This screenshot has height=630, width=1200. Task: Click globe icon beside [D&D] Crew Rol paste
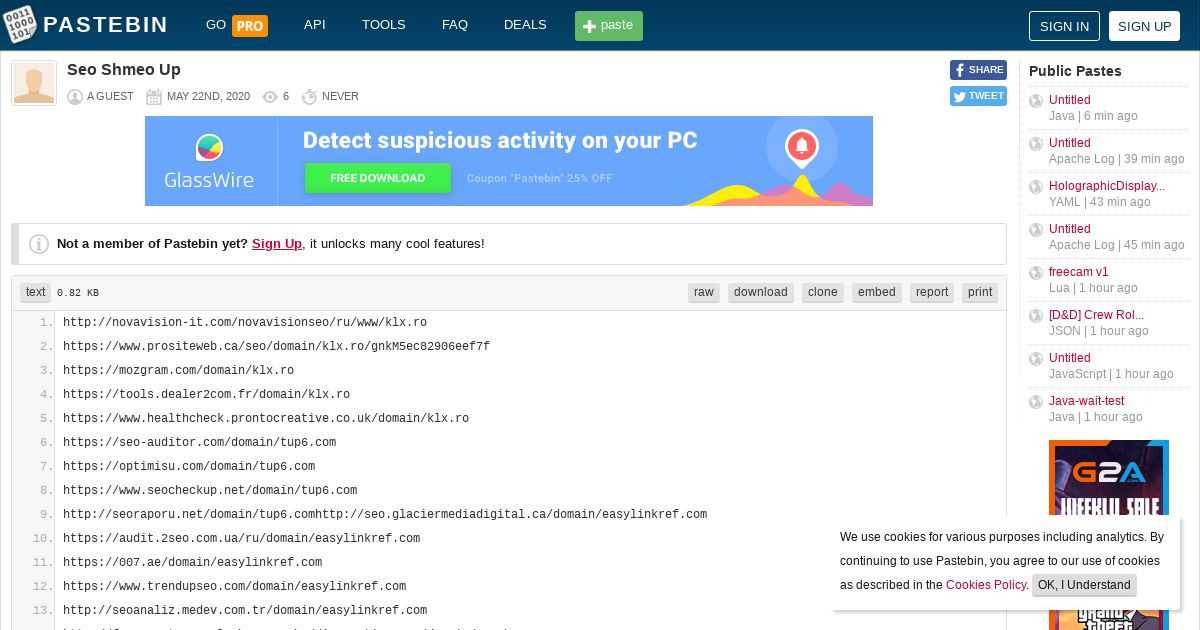(x=1036, y=316)
